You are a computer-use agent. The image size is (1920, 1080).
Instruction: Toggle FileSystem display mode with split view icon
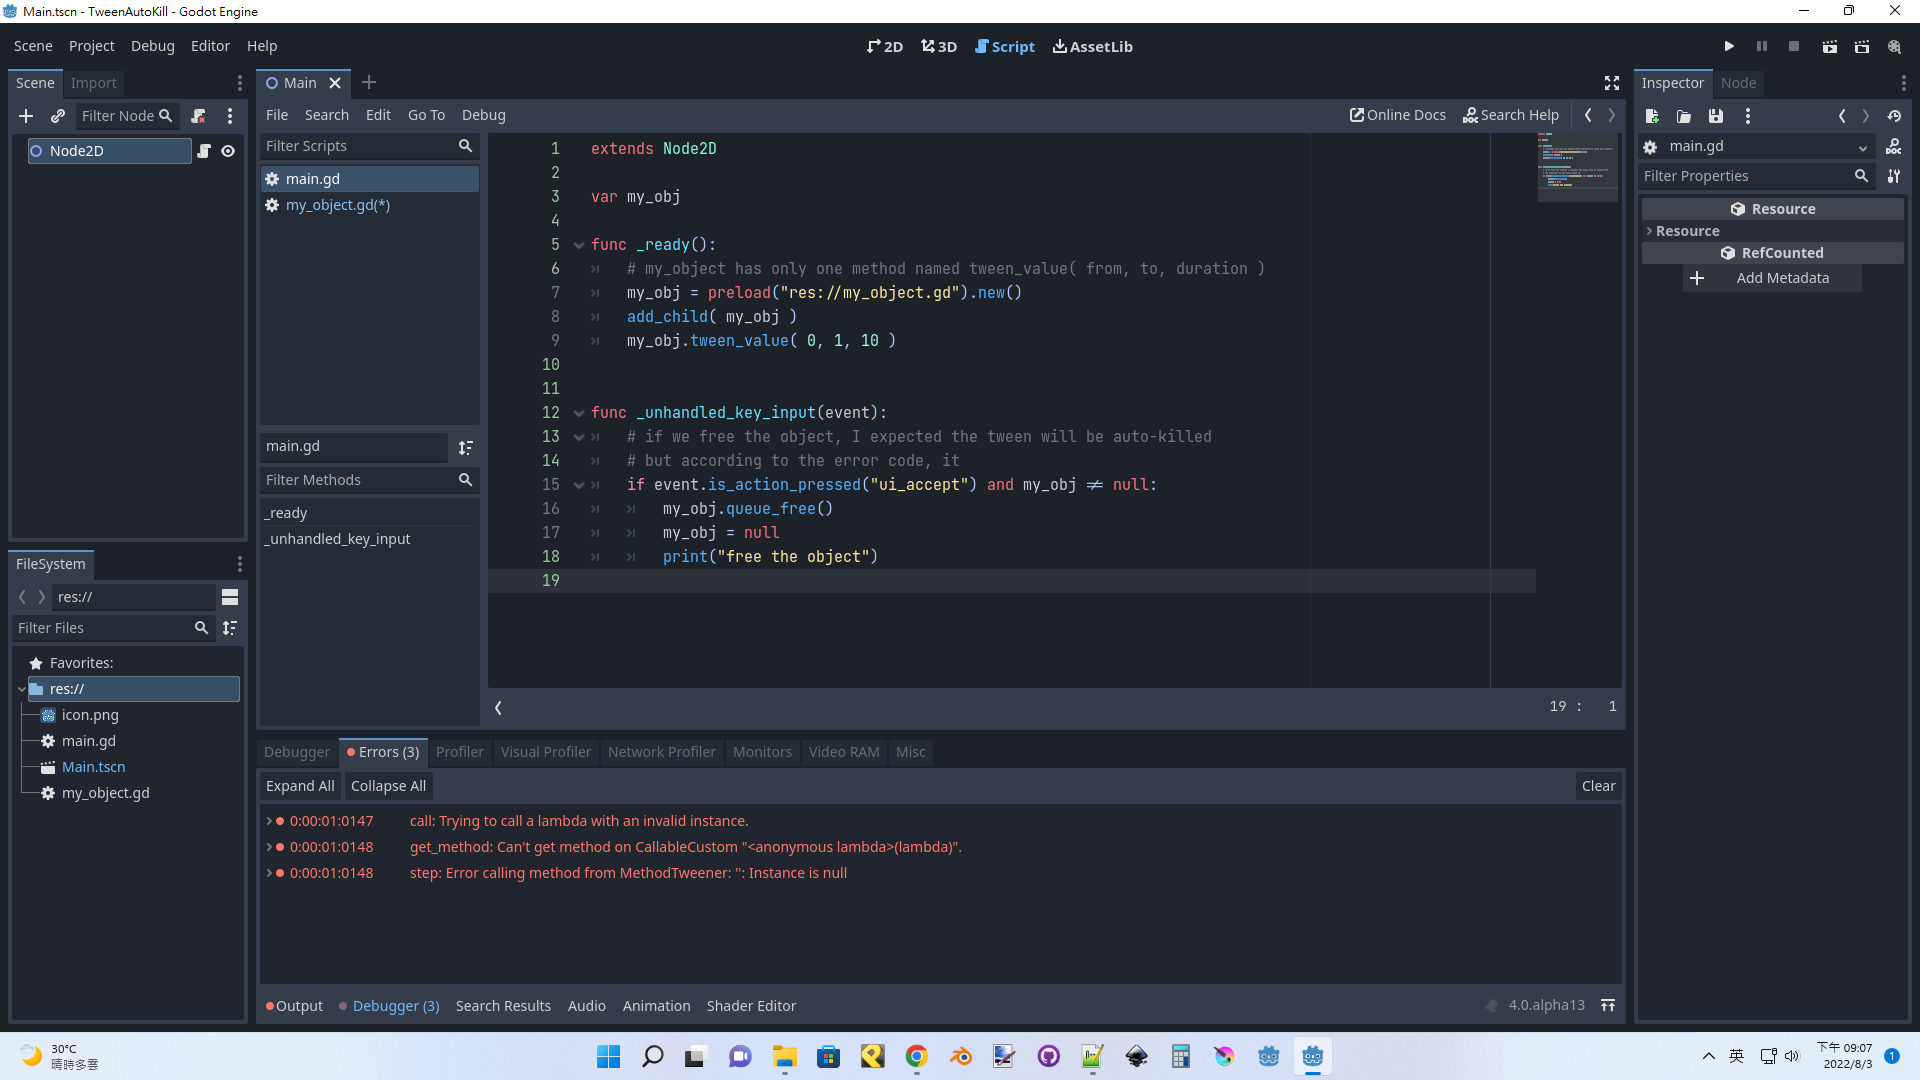point(231,597)
